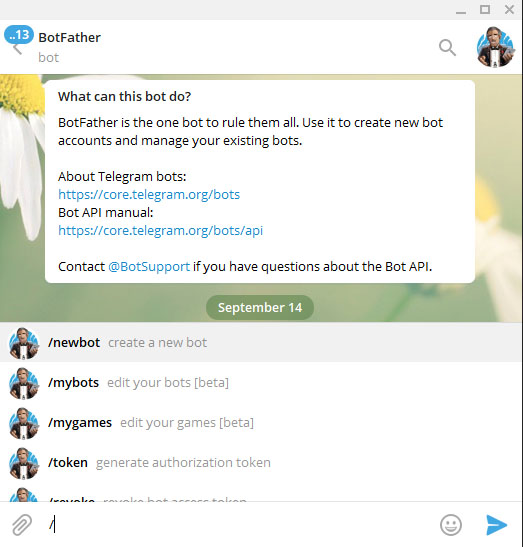Screen dimensions: 523x547
Task: Click the avatar beside /mybots command
Action: click(x=24, y=382)
